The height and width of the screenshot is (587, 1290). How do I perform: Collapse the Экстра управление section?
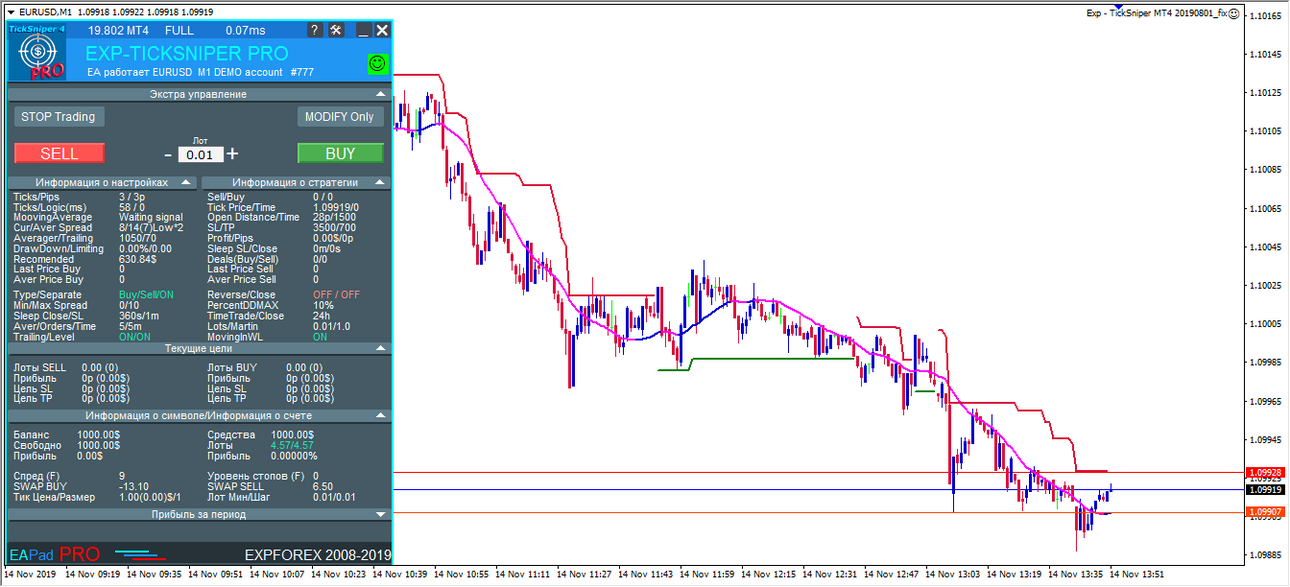click(x=381, y=94)
